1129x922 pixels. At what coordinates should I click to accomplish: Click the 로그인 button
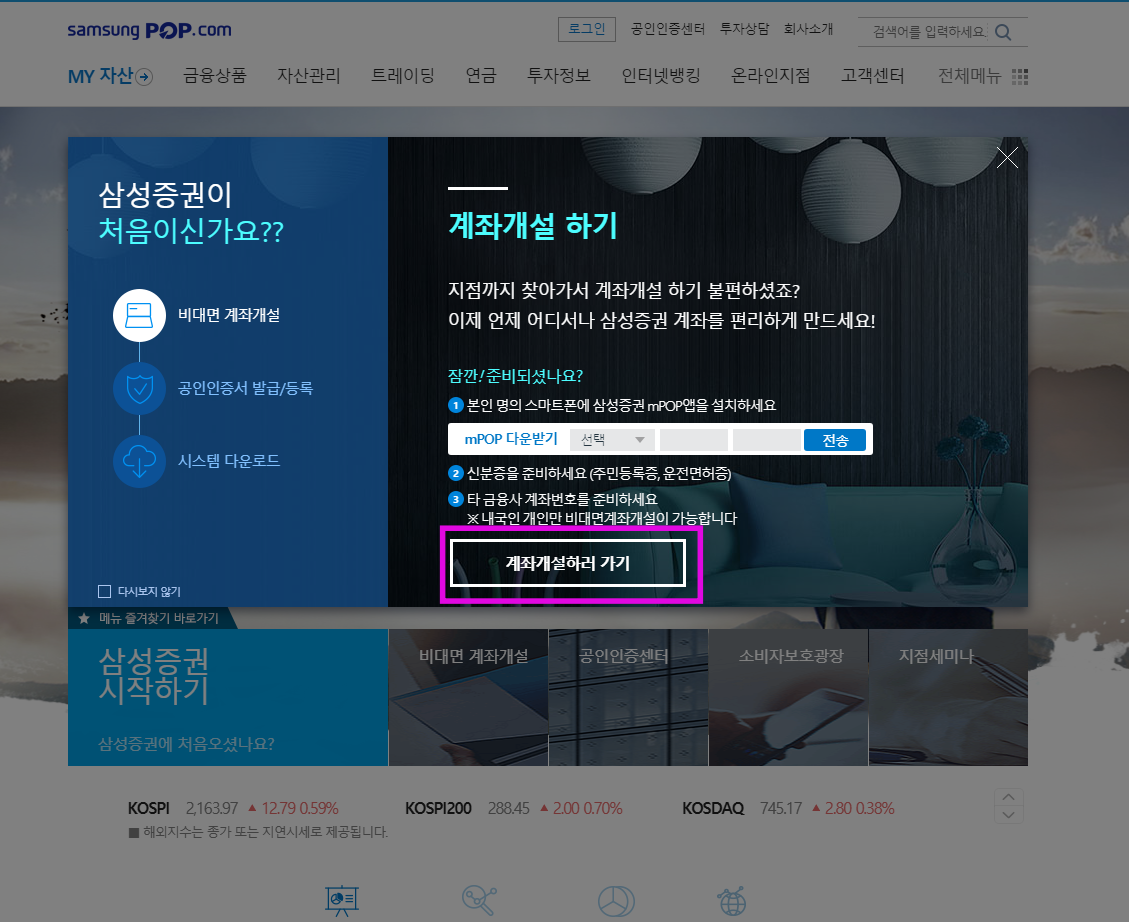[587, 29]
